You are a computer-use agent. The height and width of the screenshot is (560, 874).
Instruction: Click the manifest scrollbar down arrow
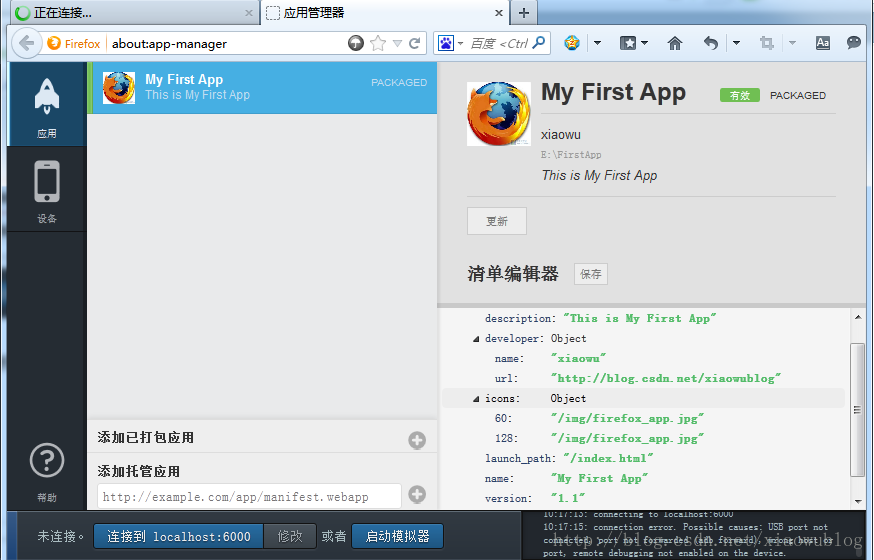(858, 501)
